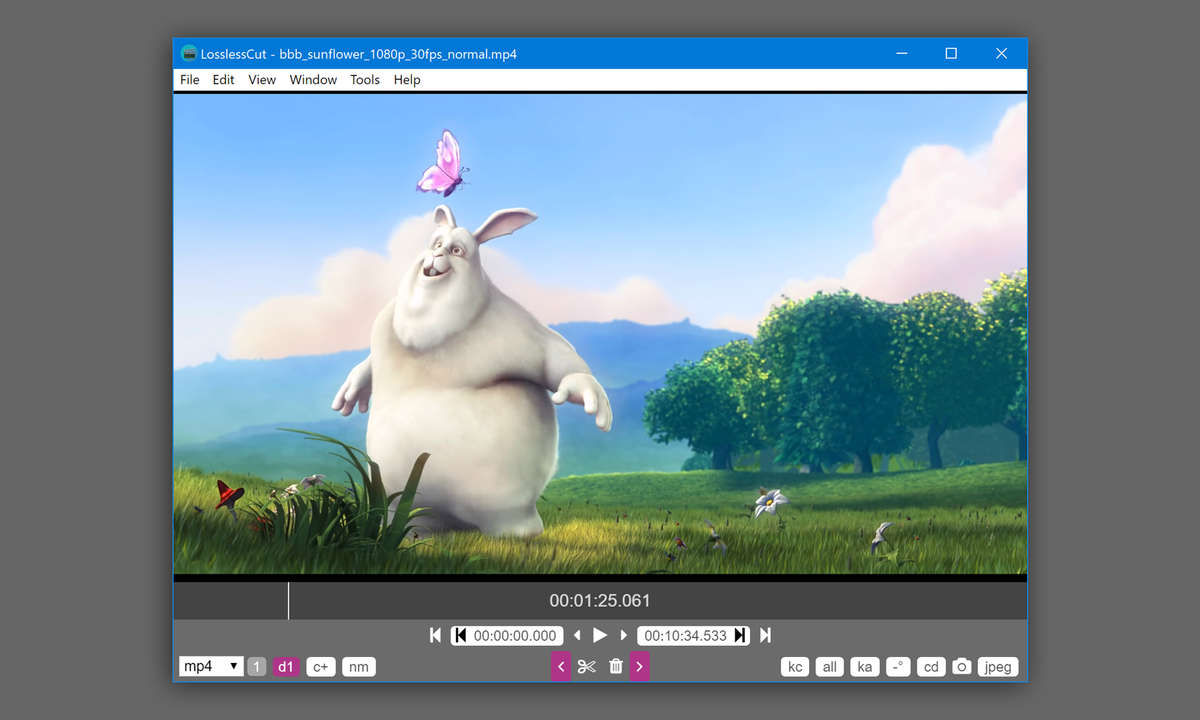Open the Edit menu
This screenshot has height=720, width=1200.
[x=223, y=80]
